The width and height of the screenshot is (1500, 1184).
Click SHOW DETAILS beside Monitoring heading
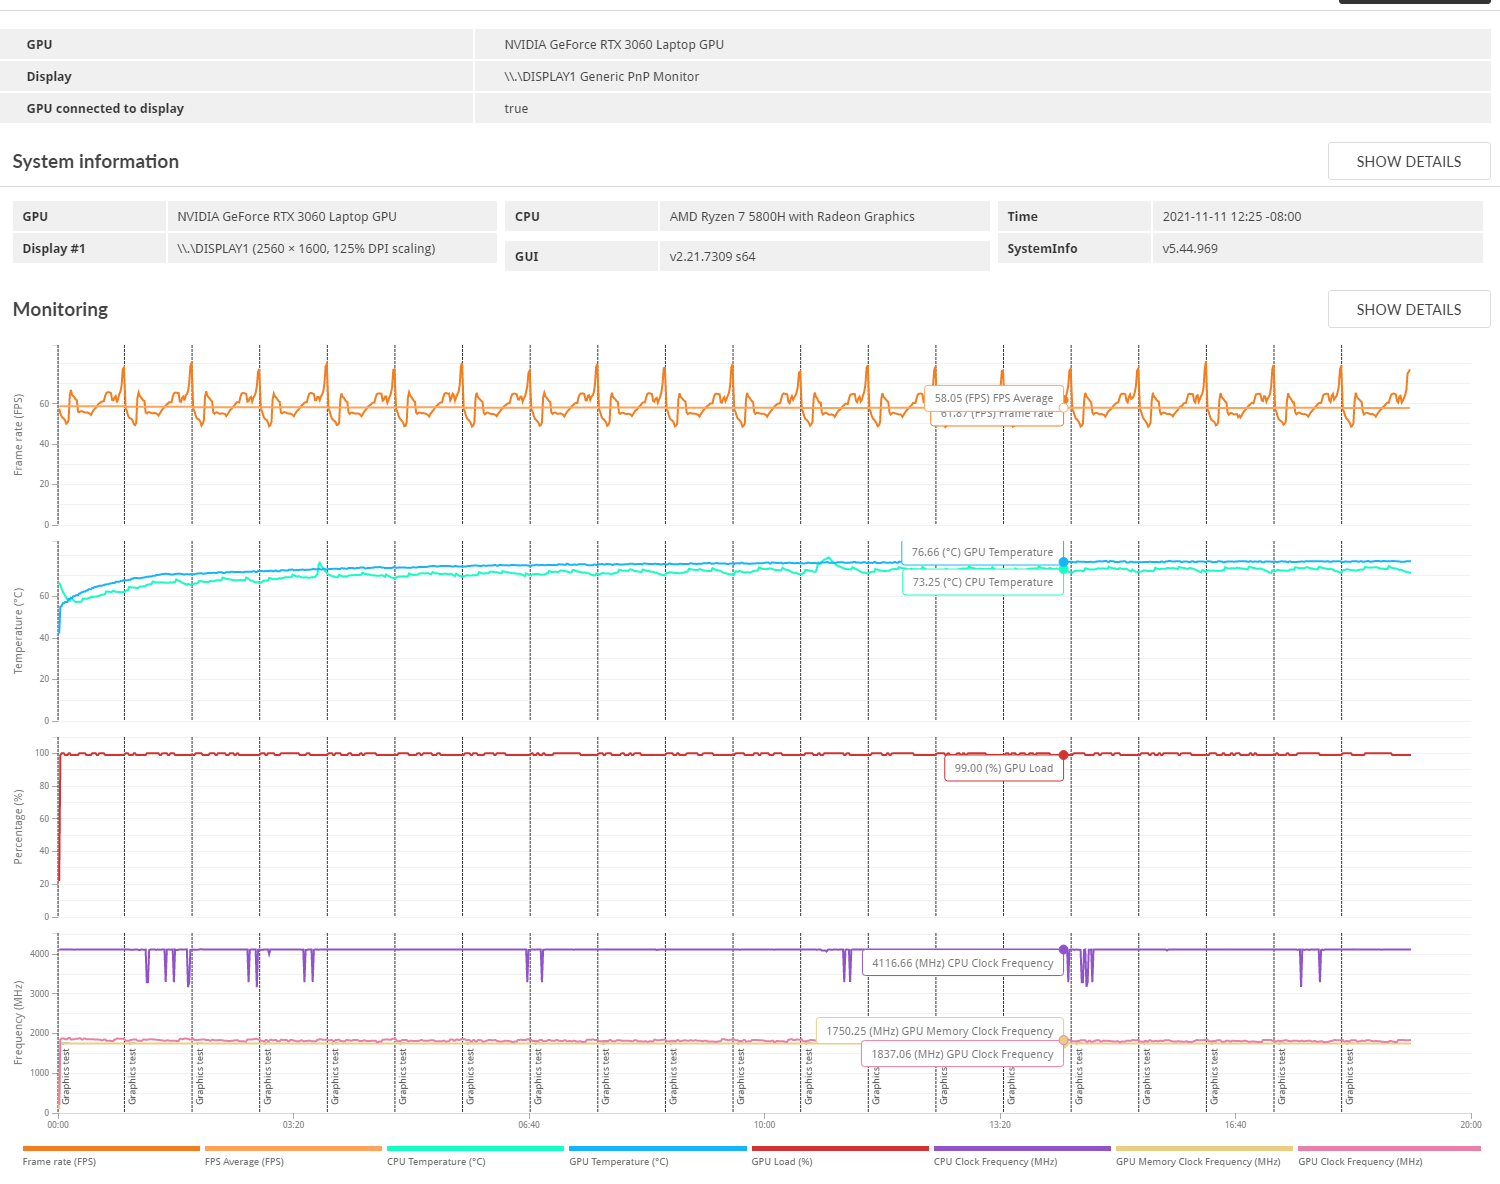1408,310
